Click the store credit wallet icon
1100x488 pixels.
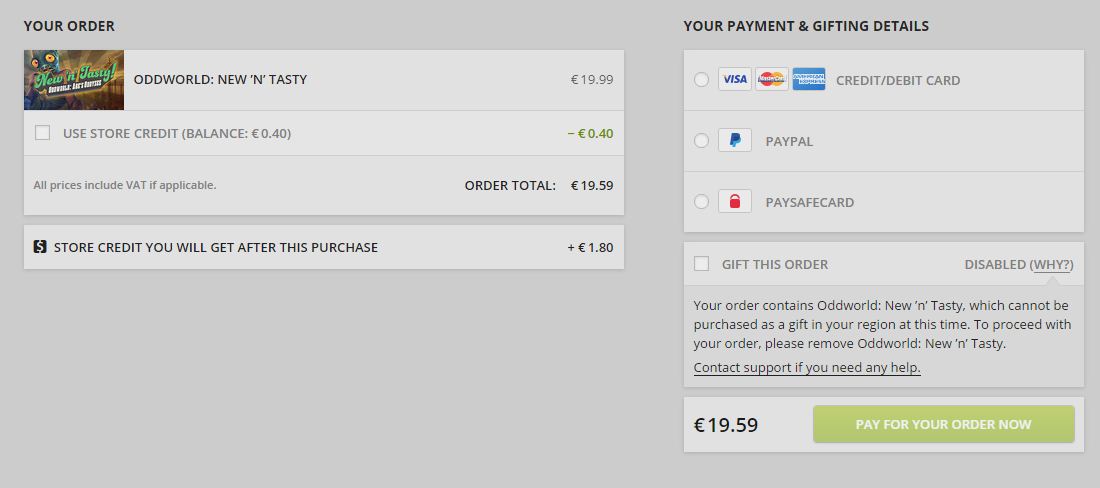tap(40, 247)
